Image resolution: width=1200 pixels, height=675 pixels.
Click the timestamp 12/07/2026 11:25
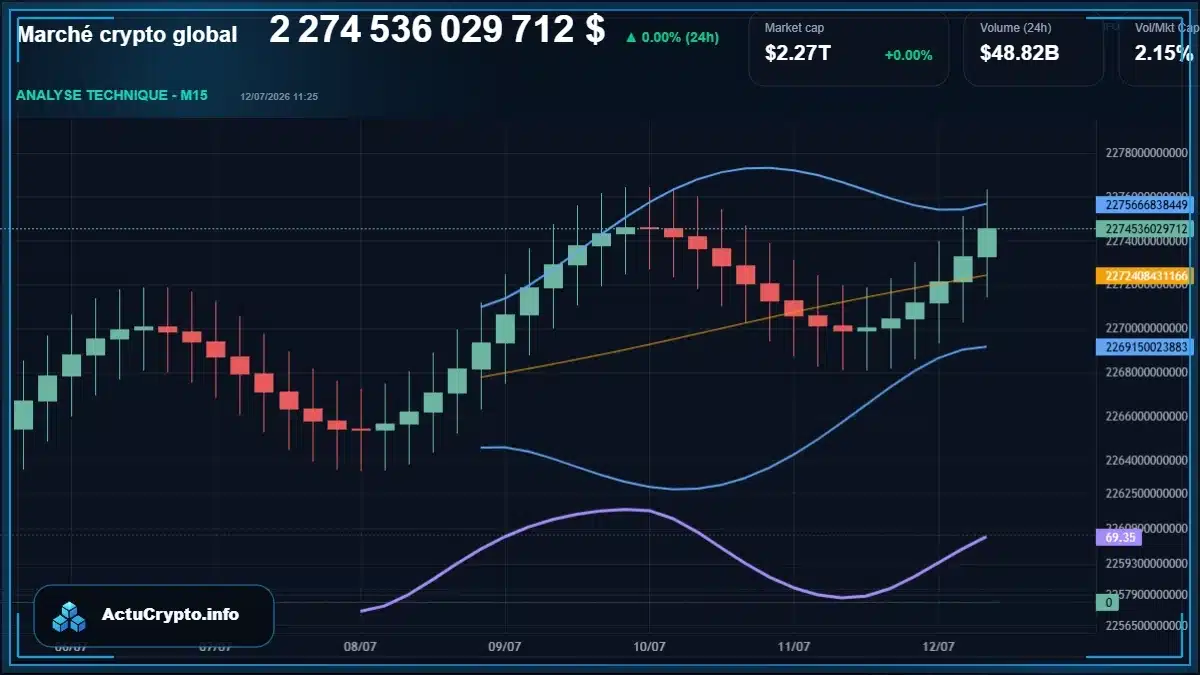279,97
